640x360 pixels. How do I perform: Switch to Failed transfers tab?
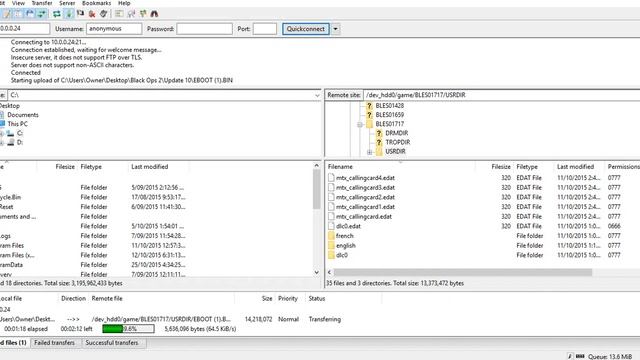tap(54, 343)
